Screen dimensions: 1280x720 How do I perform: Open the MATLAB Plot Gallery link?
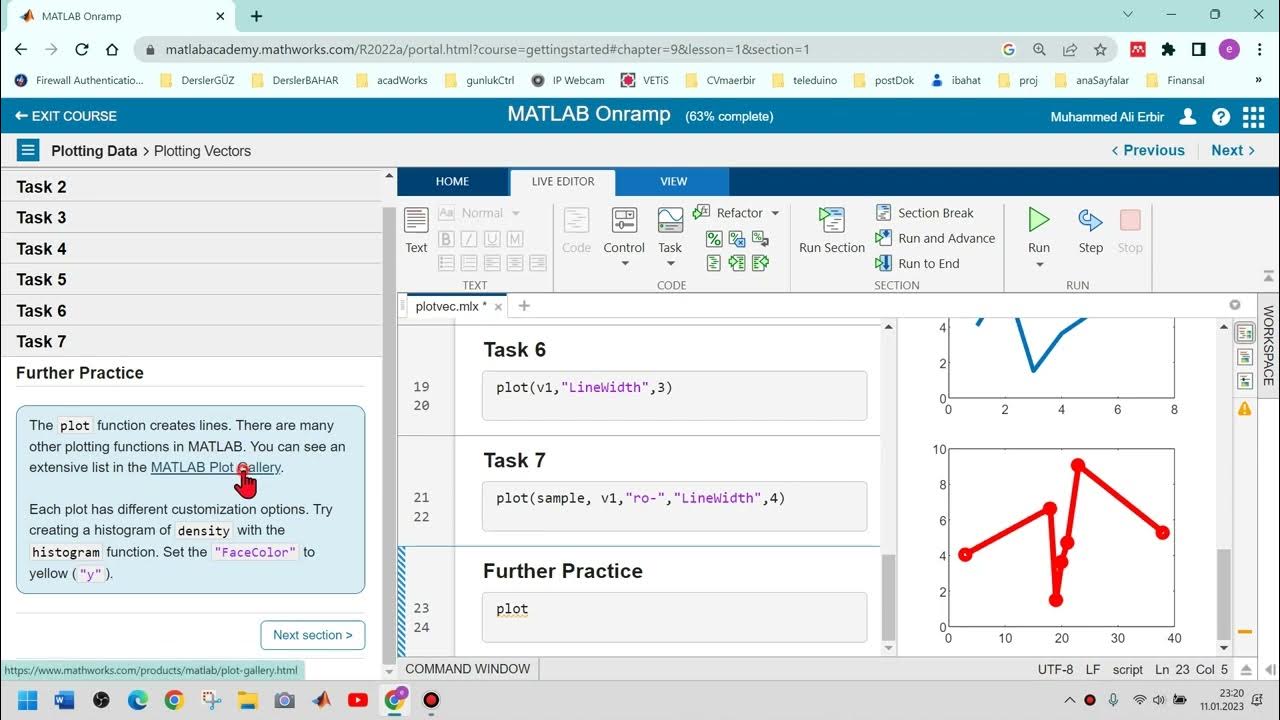point(216,467)
